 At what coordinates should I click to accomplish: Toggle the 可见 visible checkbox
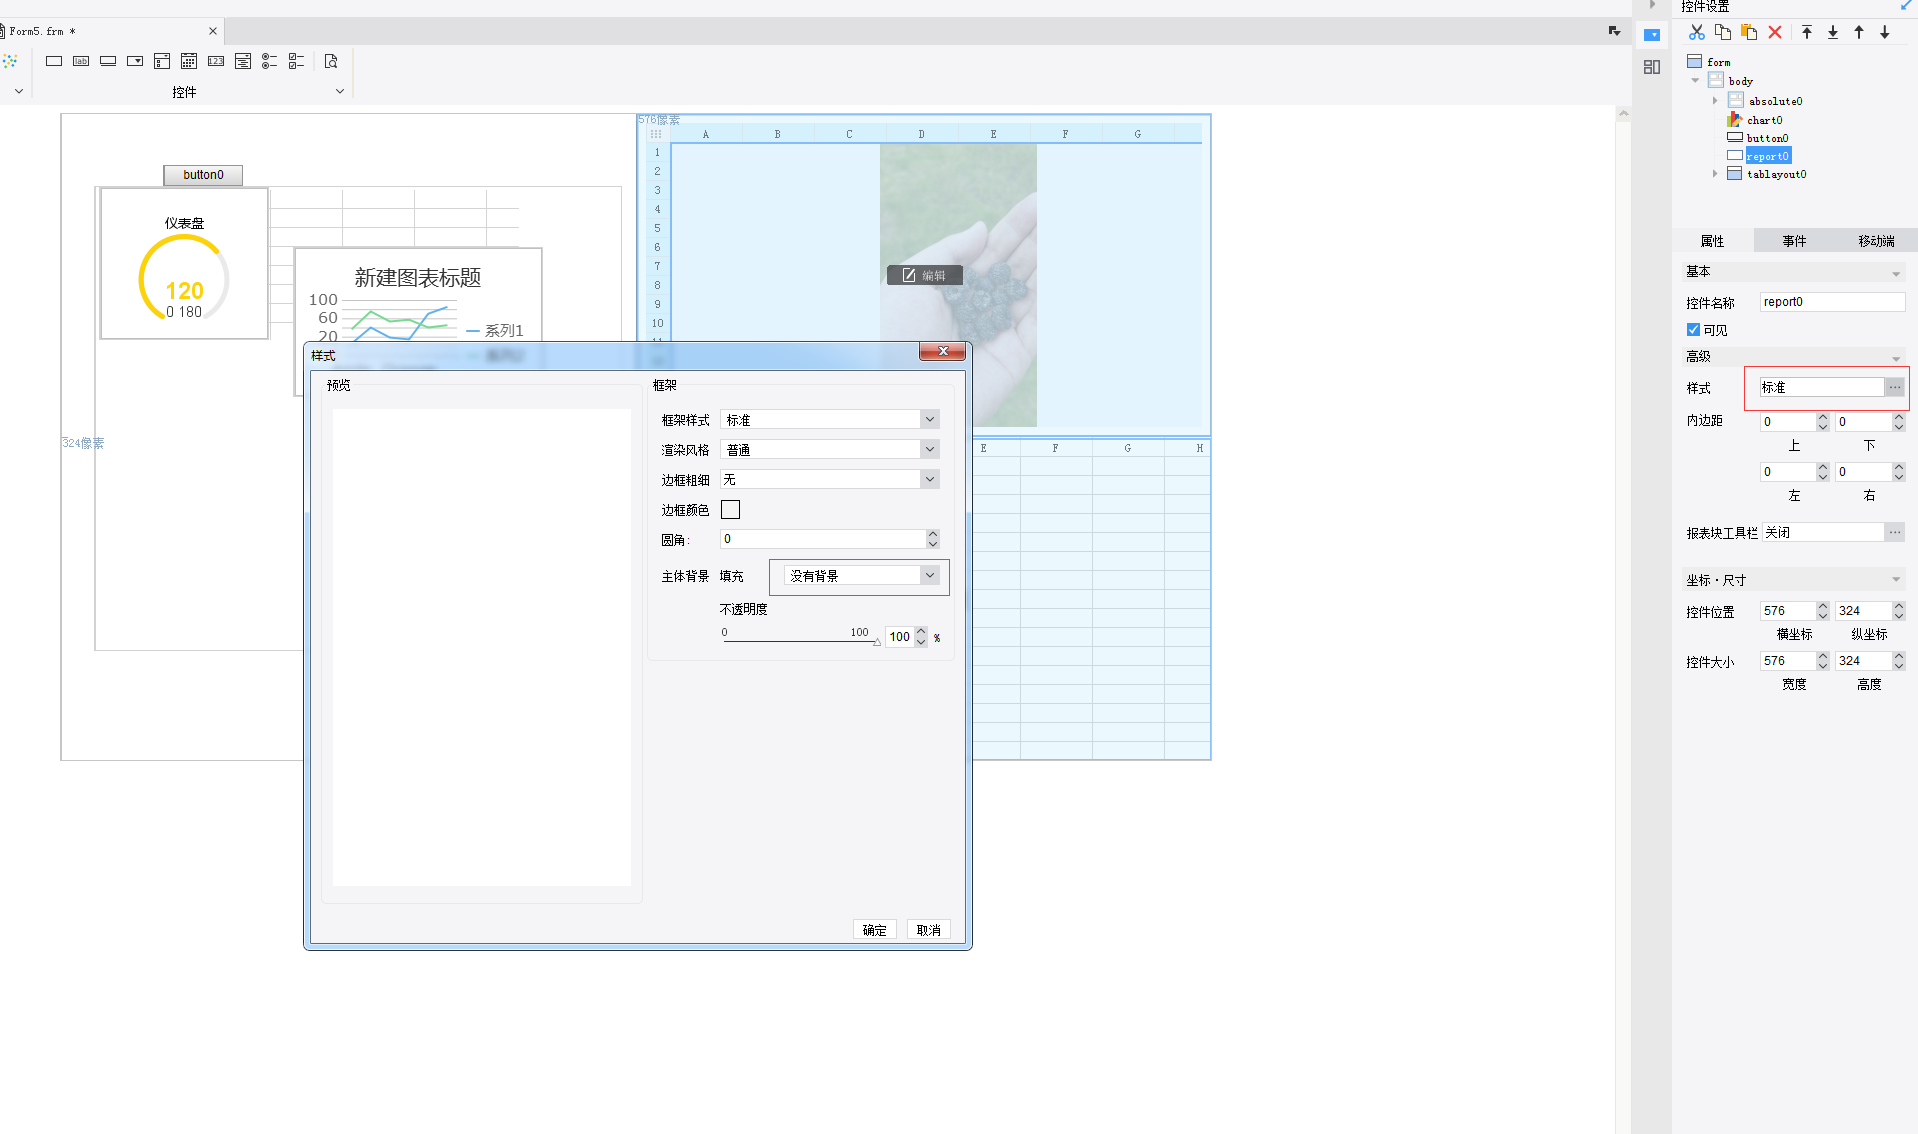coord(1693,330)
